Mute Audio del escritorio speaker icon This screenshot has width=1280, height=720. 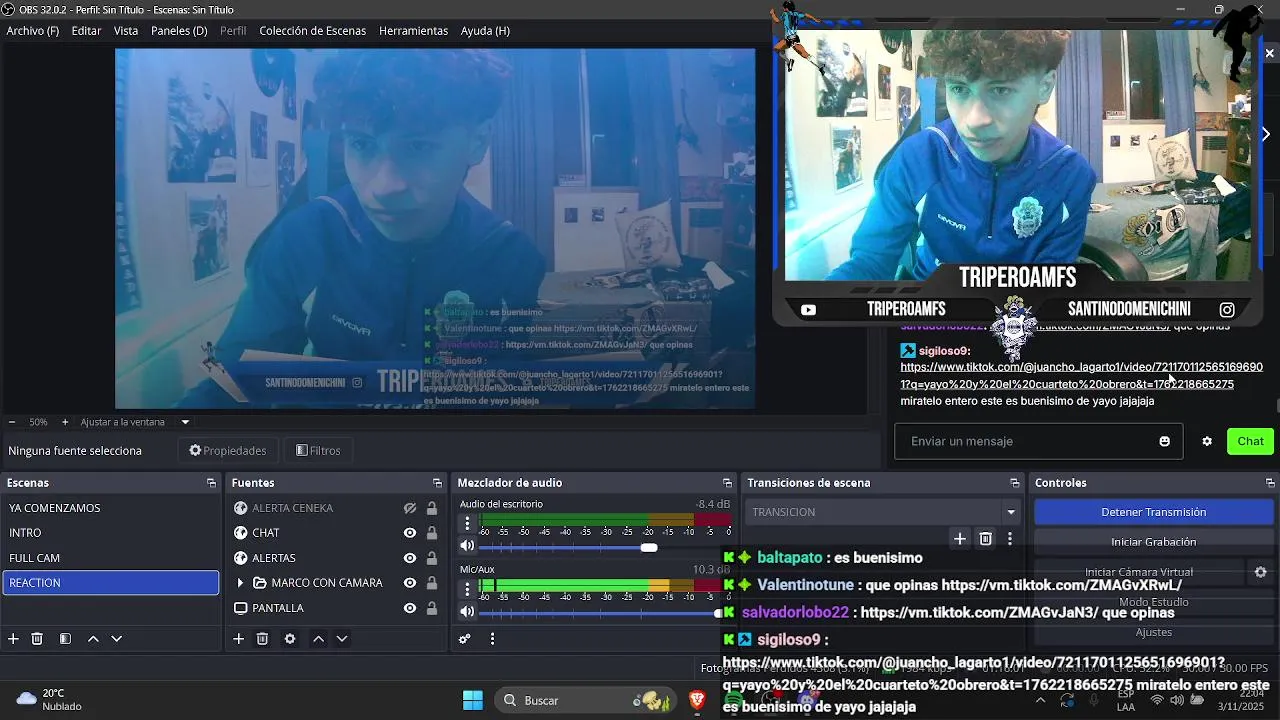(x=467, y=546)
